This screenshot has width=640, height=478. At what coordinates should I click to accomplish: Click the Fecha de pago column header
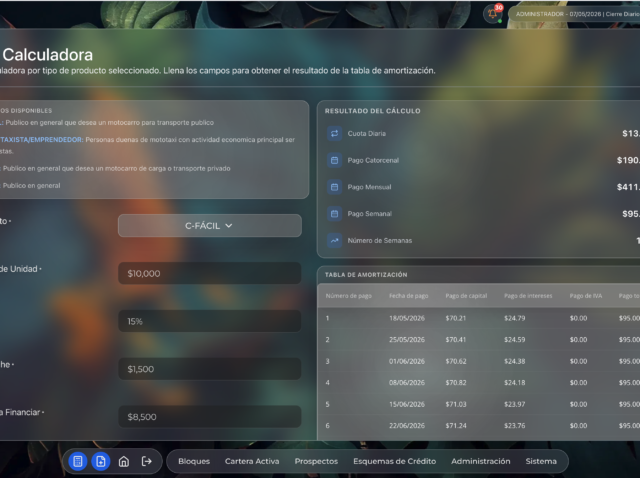tap(409, 296)
